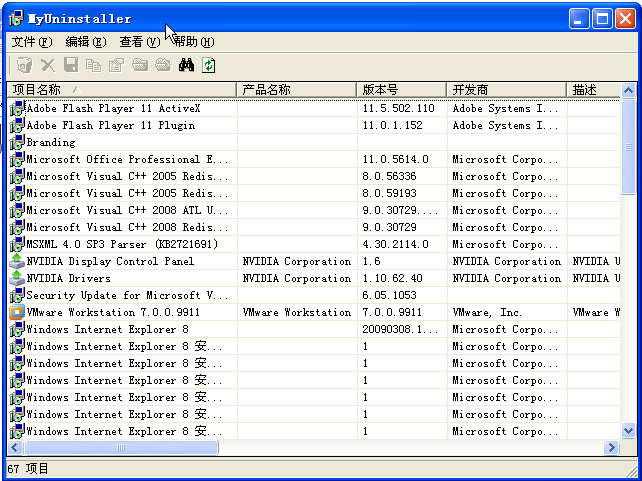
Task: Click the vertical scrollbar up arrow
Action: (628, 90)
